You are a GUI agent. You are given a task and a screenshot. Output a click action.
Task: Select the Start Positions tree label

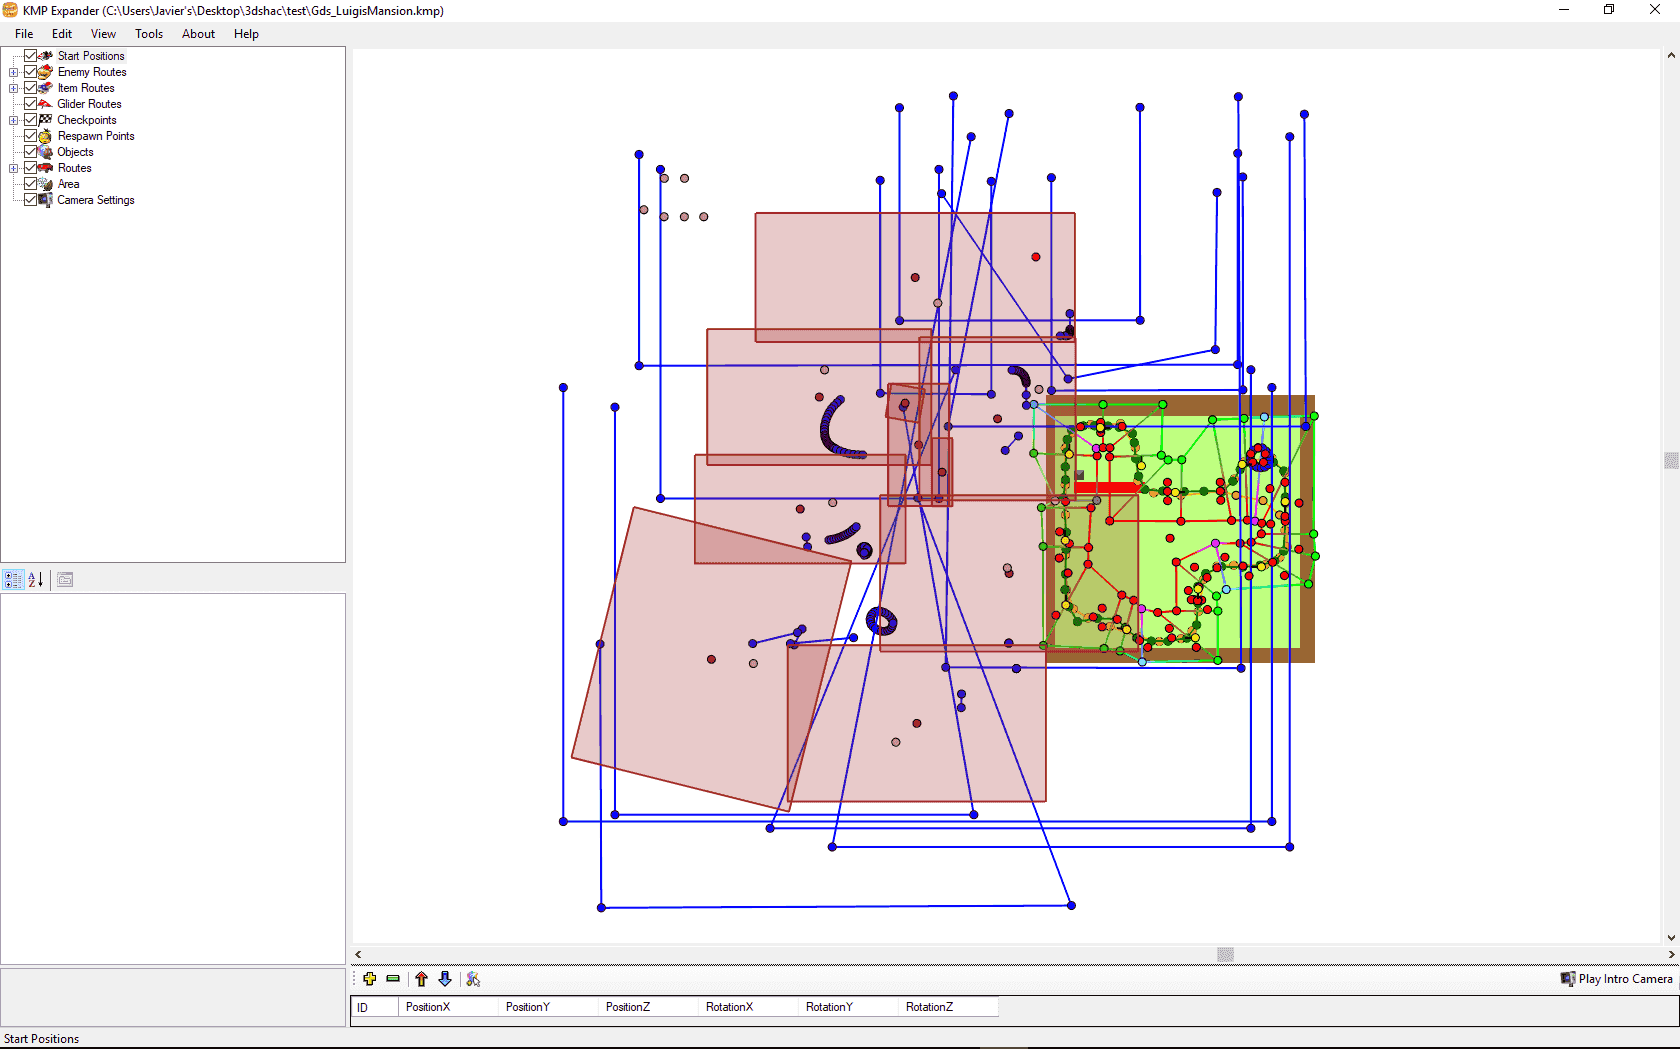click(x=91, y=56)
